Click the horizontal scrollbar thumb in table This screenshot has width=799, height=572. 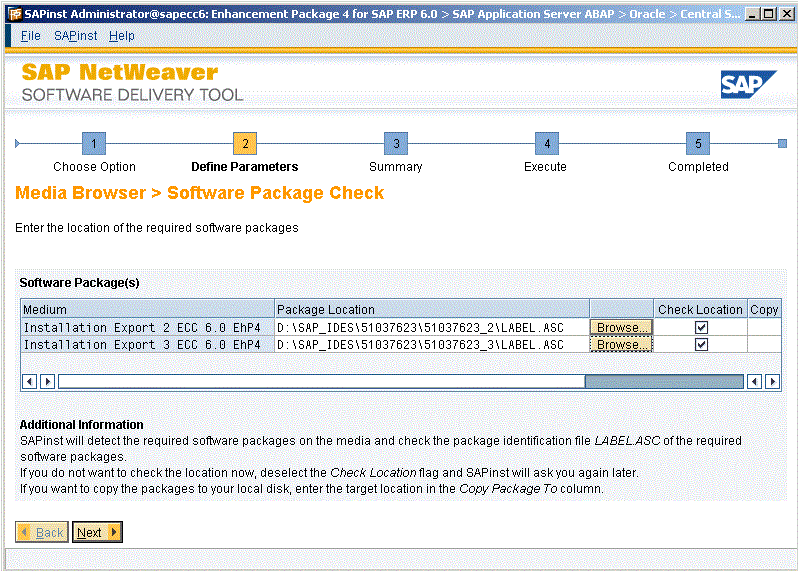pos(663,381)
